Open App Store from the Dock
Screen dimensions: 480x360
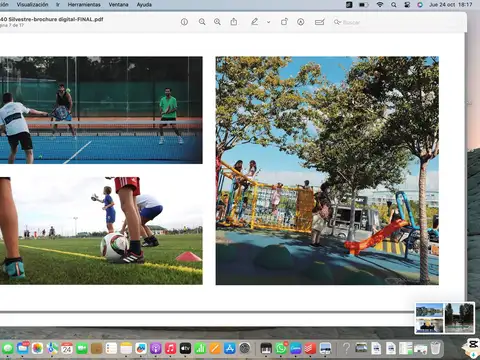click(230, 349)
